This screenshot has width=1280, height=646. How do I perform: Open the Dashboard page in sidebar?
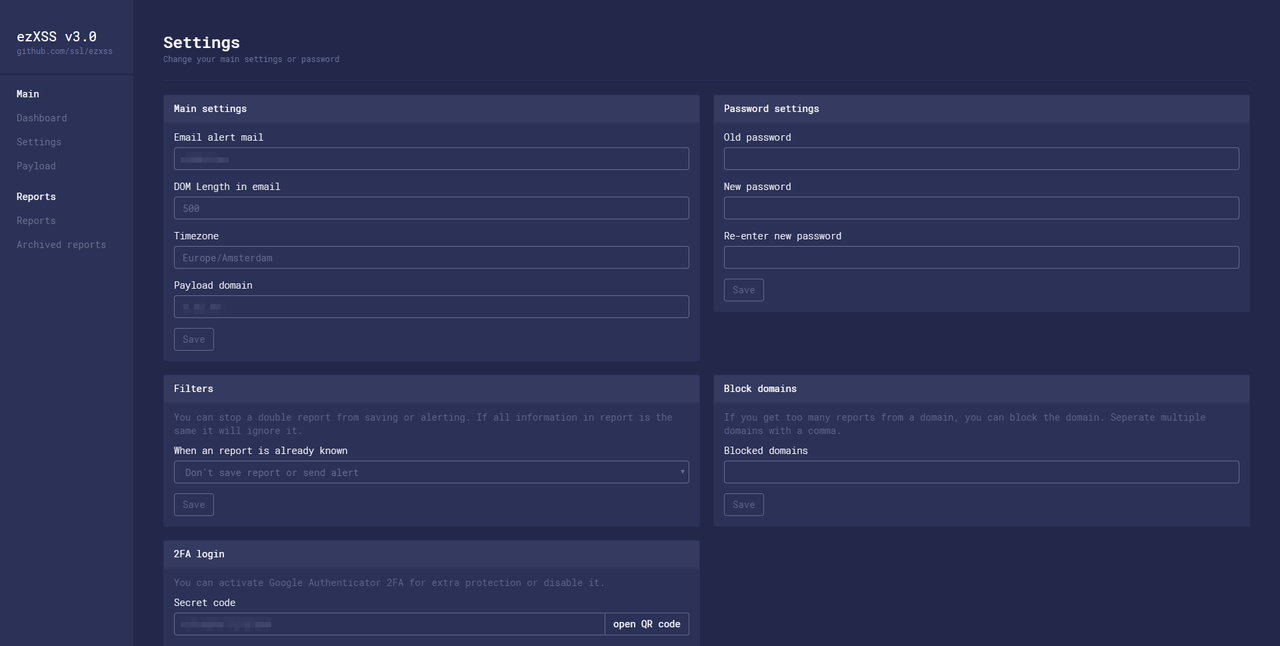pos(42,118)
